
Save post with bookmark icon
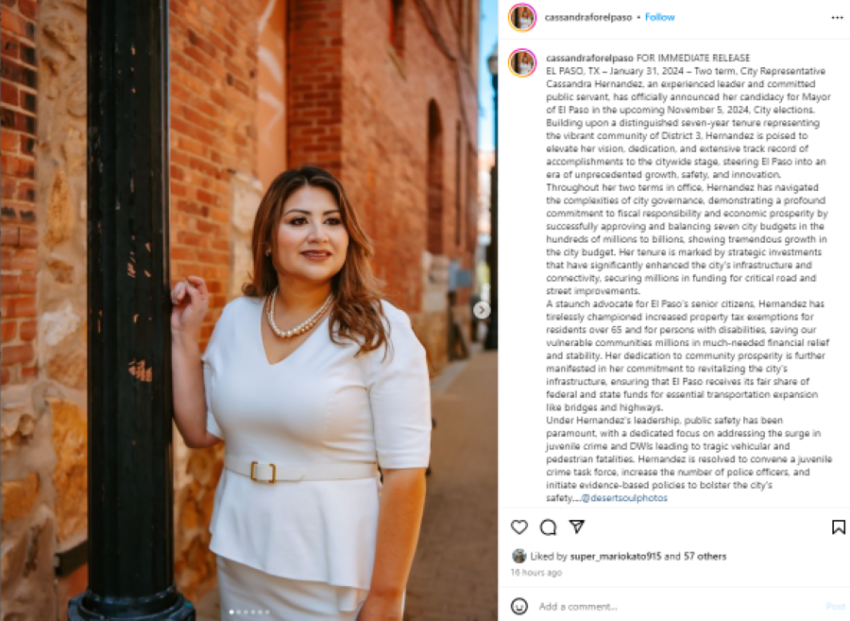click(x=838, y=527)
